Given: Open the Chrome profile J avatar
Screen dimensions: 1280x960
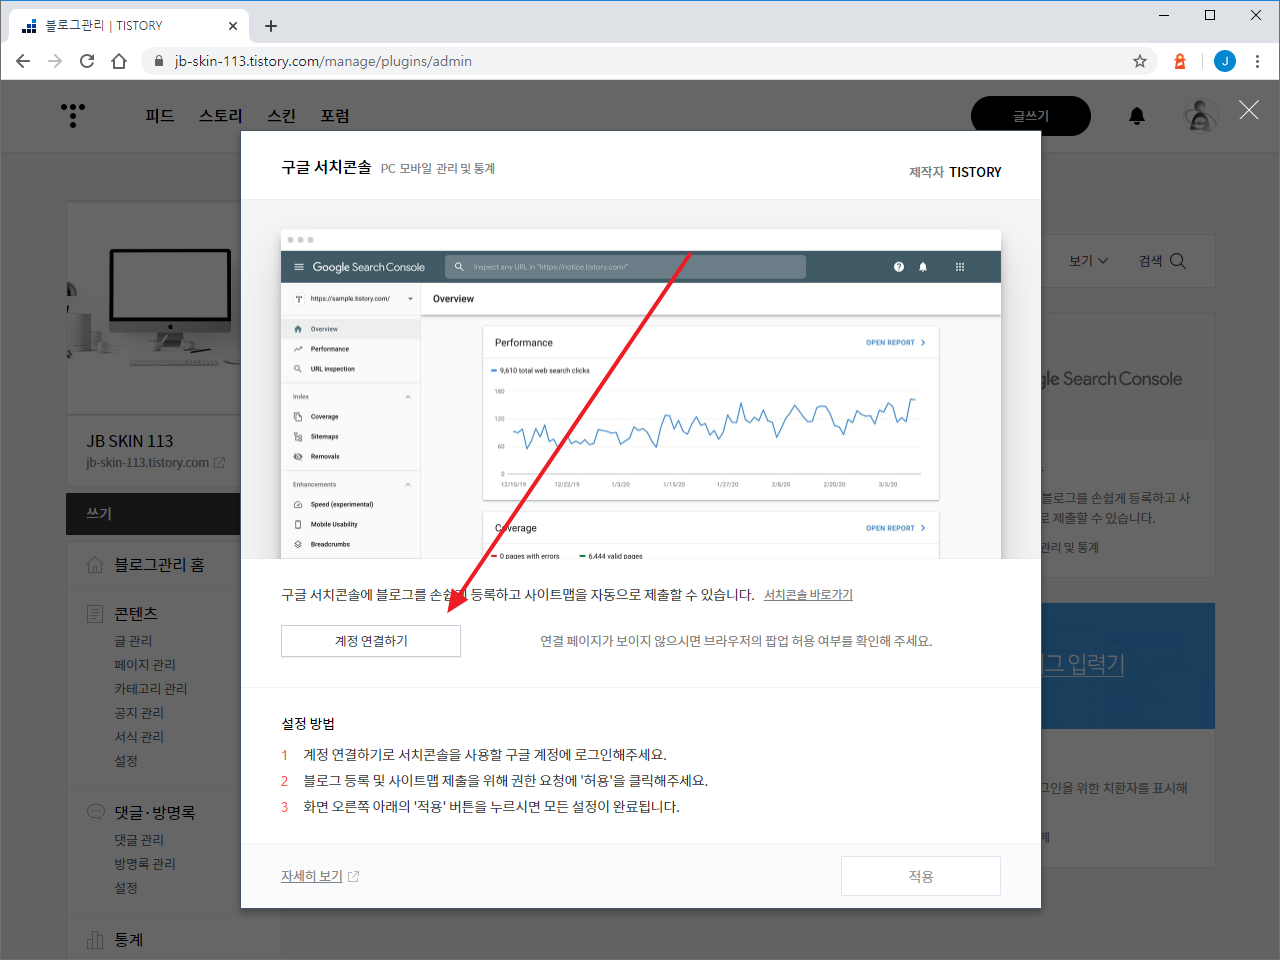Looking at the screenshot, I should (1225, 61).
